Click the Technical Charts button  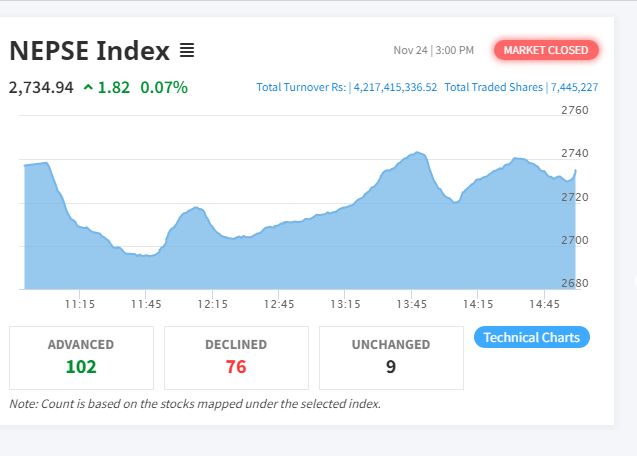(x=531, y=337)
